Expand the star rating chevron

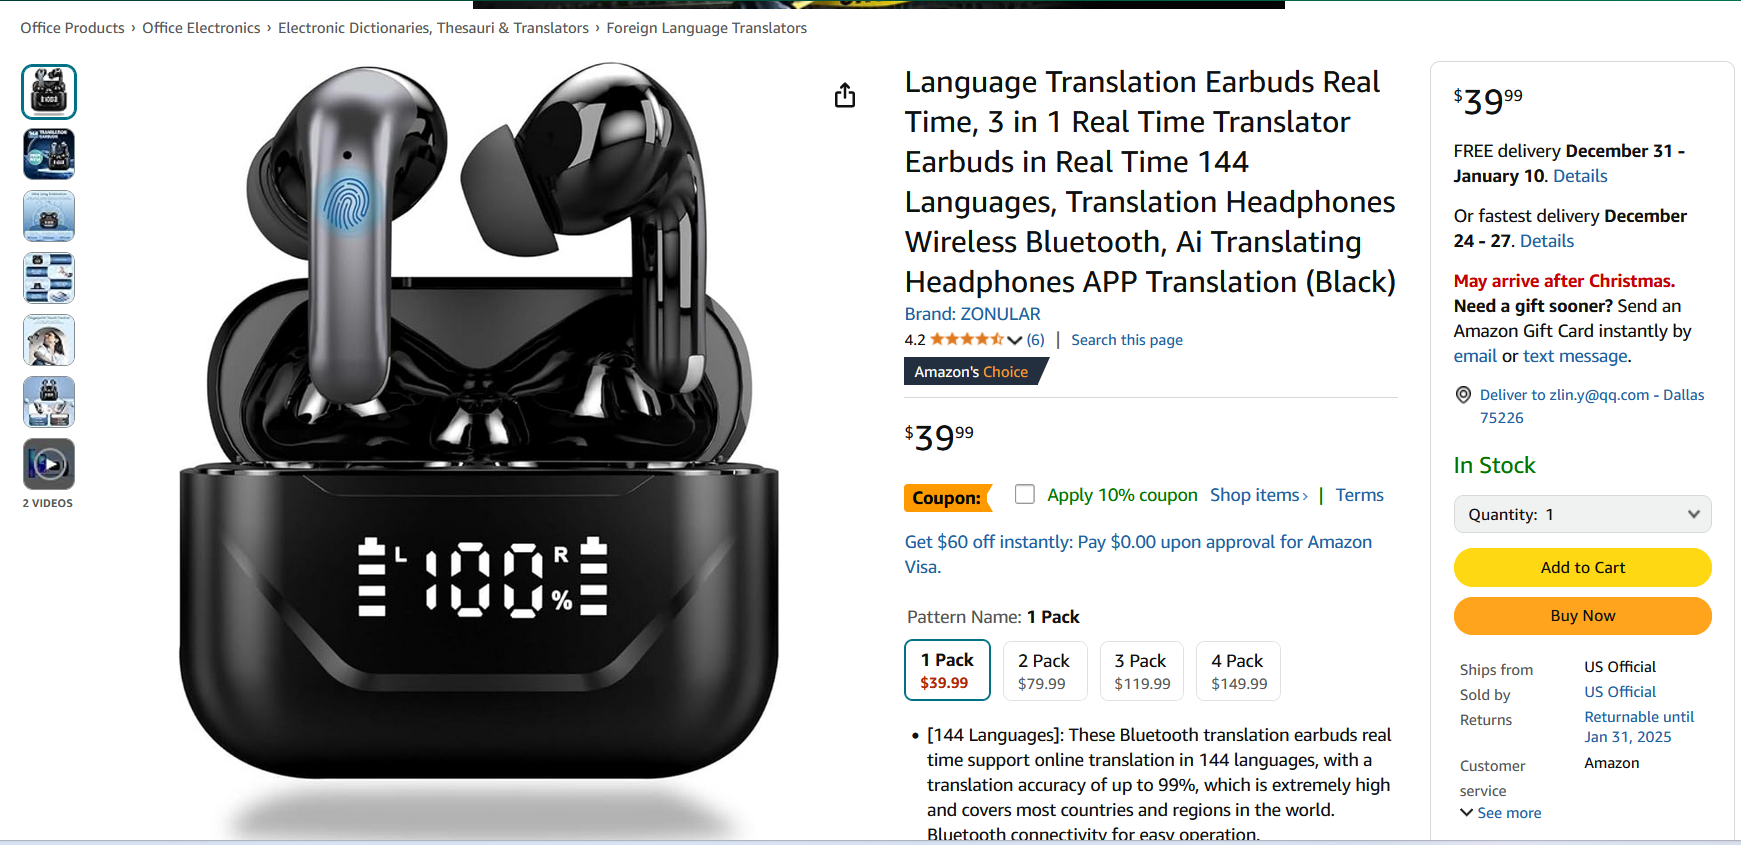(x=1014, y=340)
